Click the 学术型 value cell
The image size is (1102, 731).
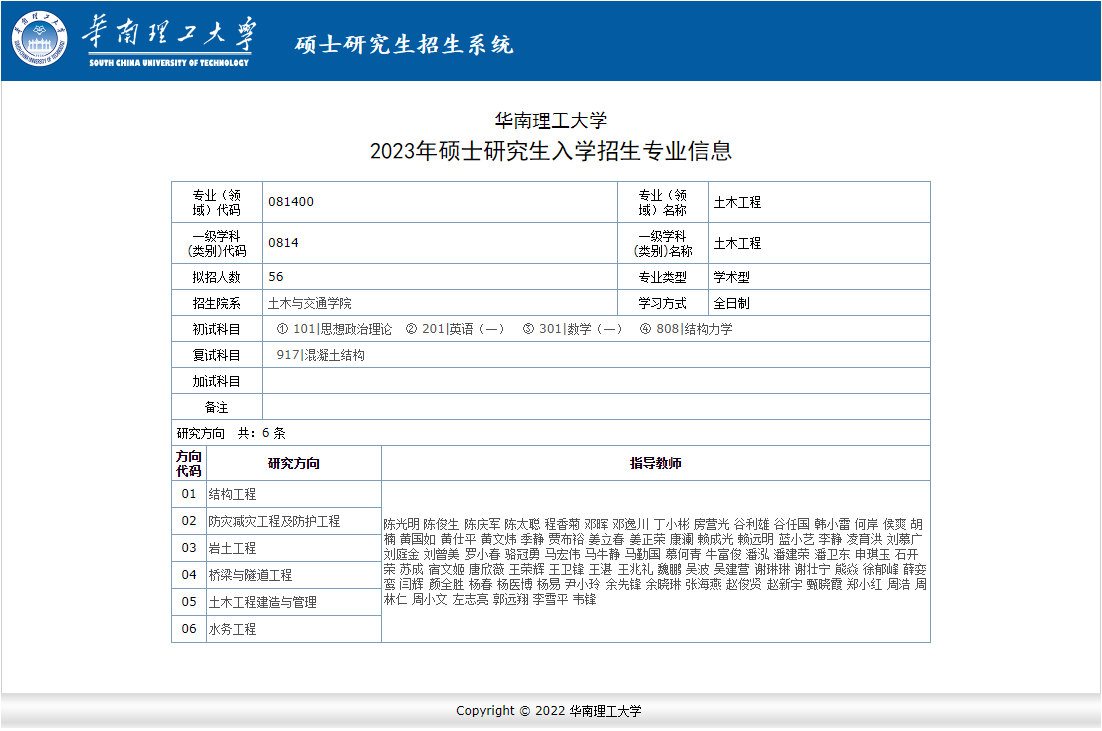(x=819, y=277)
